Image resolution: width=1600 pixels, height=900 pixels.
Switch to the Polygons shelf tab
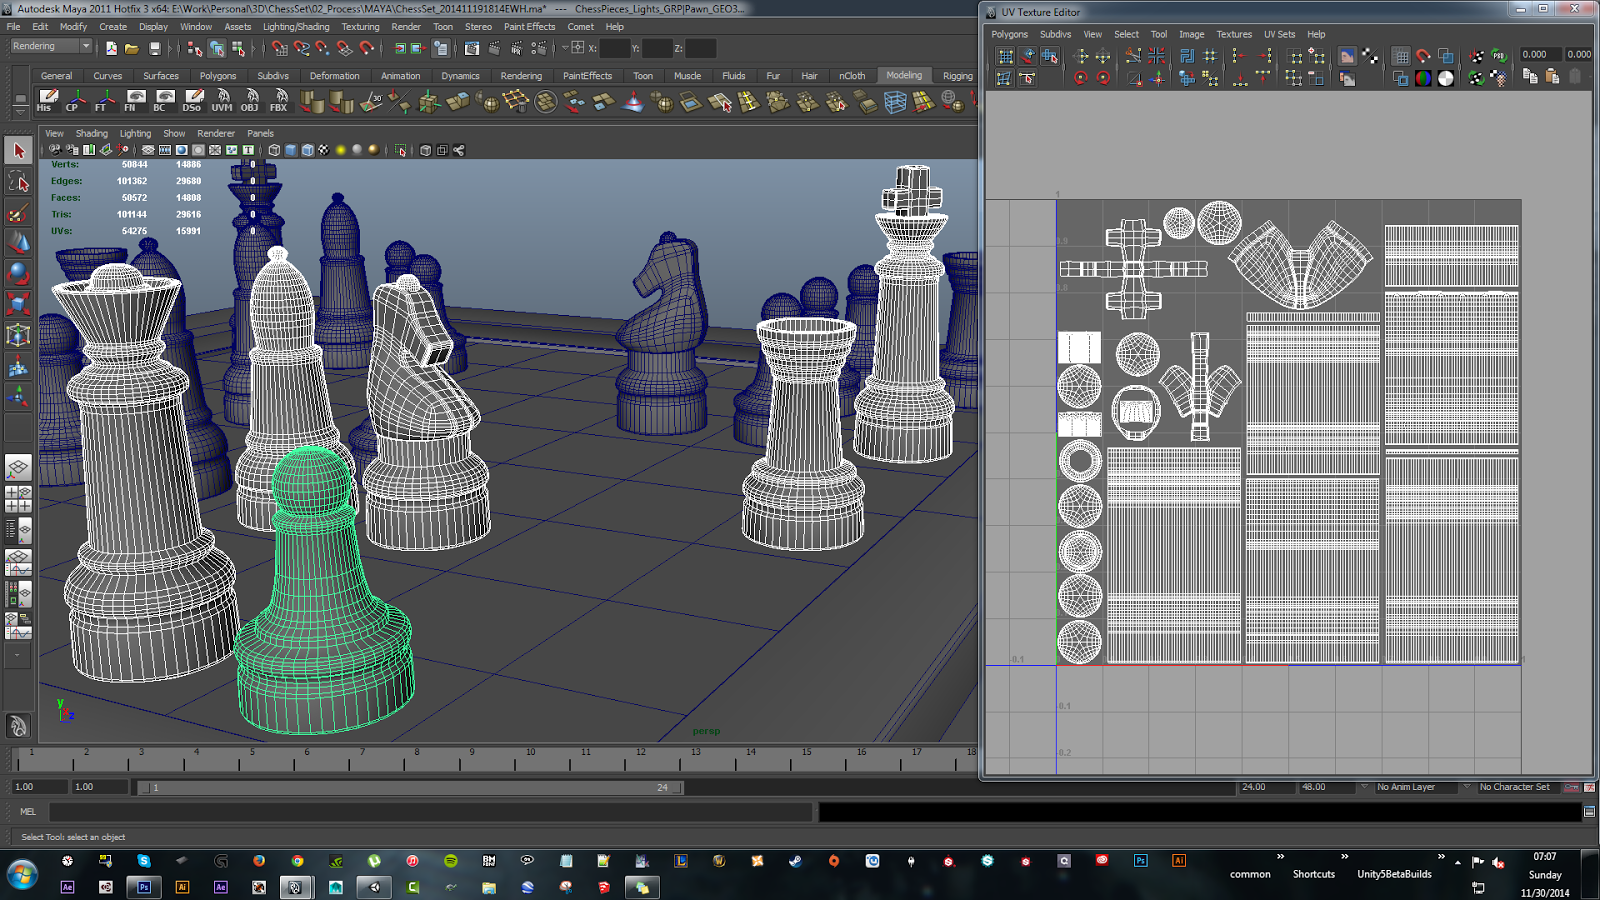(x=218, y=76)
